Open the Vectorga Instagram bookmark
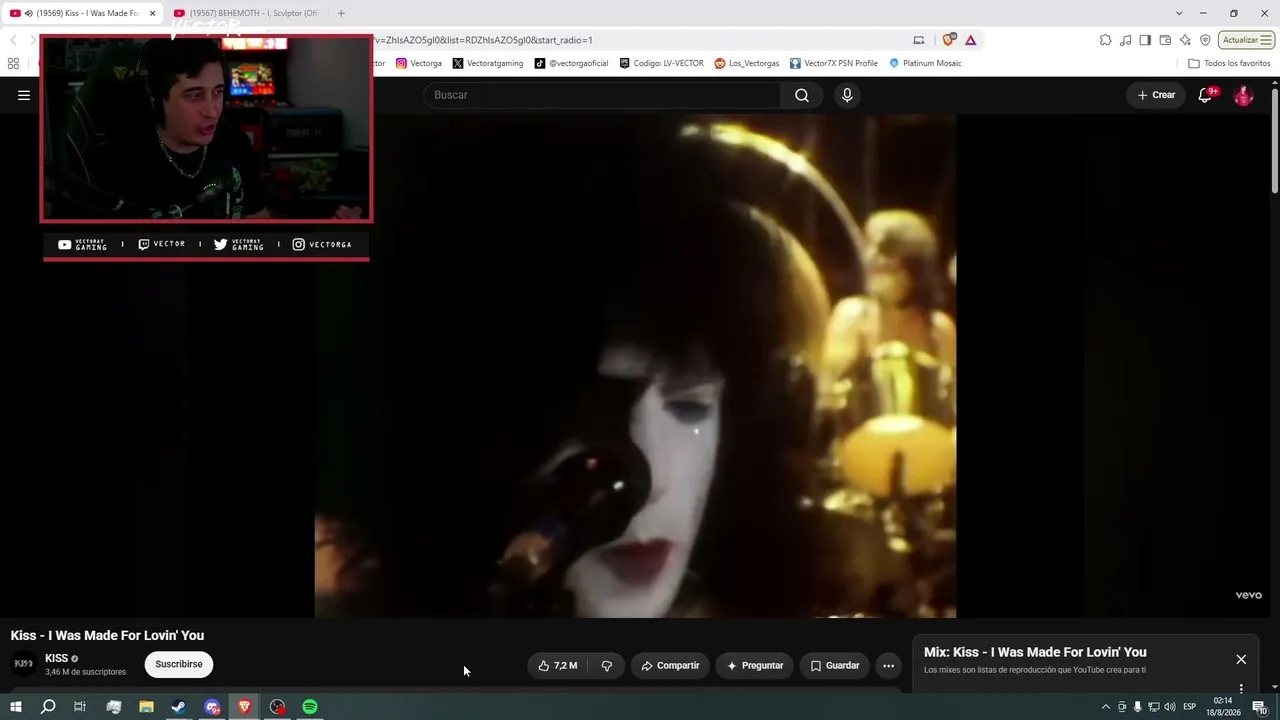This screenshot has width=1280, height=720. (419, 63)
